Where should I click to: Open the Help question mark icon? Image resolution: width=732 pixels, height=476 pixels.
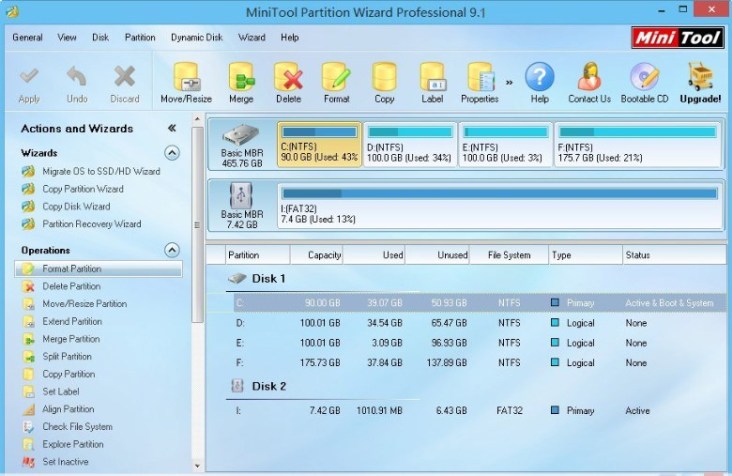click(x=539, y=77)
